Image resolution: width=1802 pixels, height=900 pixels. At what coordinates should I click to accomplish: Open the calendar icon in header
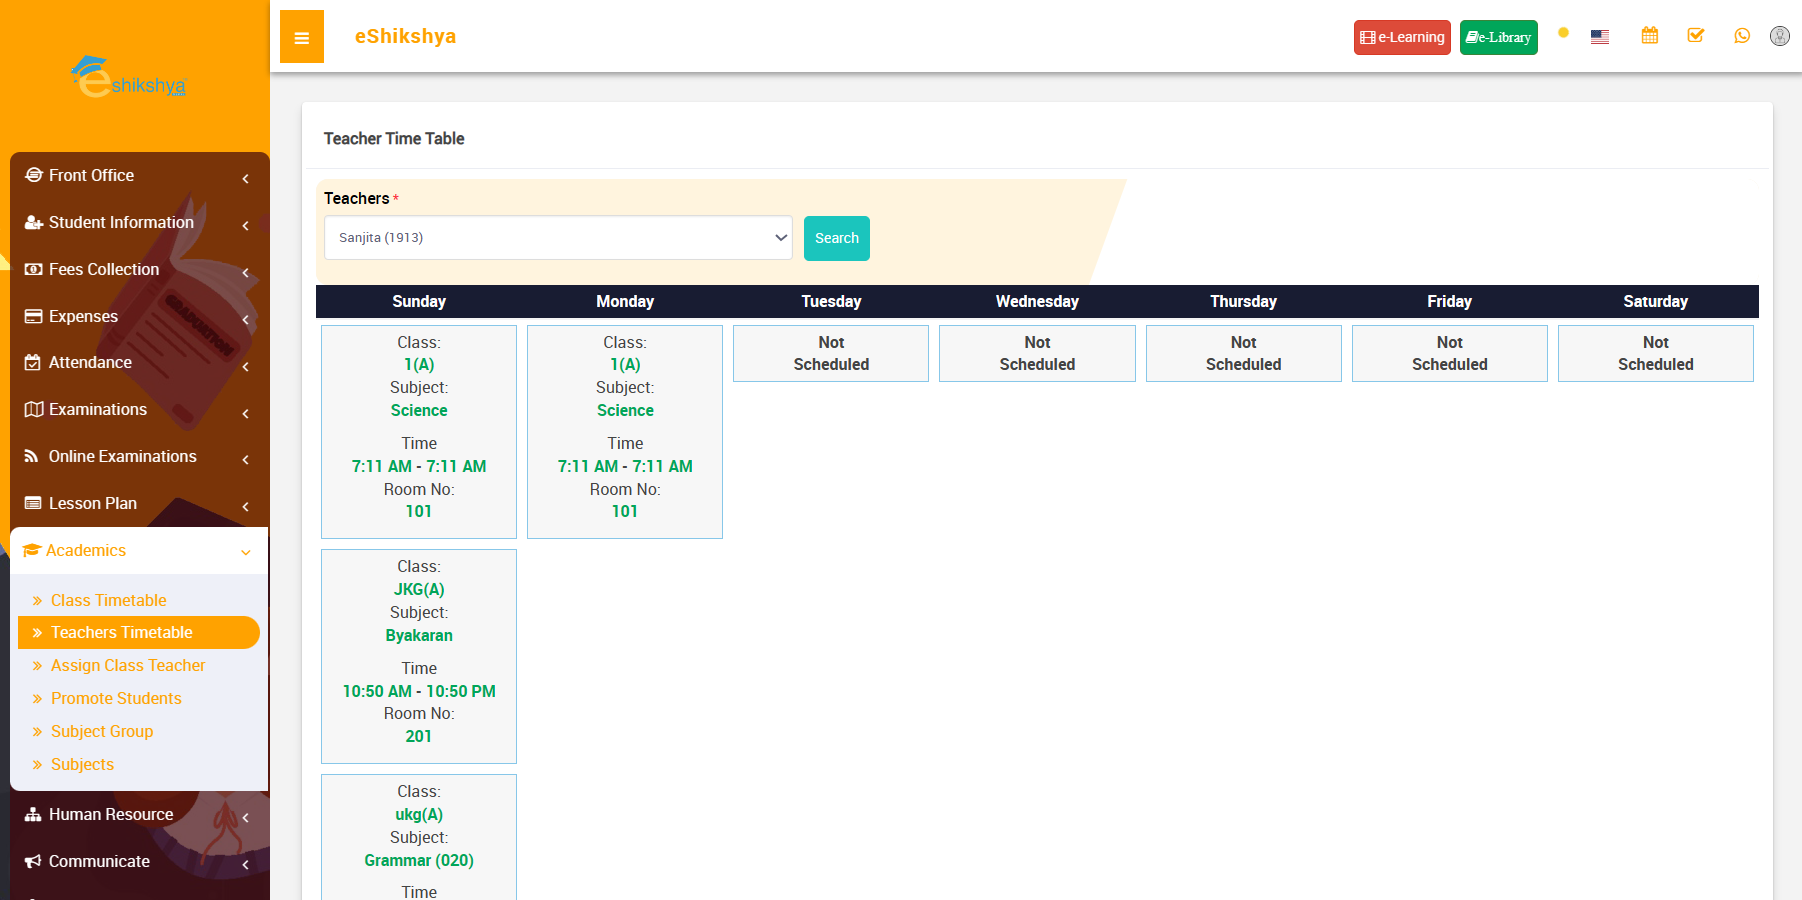1649,36
